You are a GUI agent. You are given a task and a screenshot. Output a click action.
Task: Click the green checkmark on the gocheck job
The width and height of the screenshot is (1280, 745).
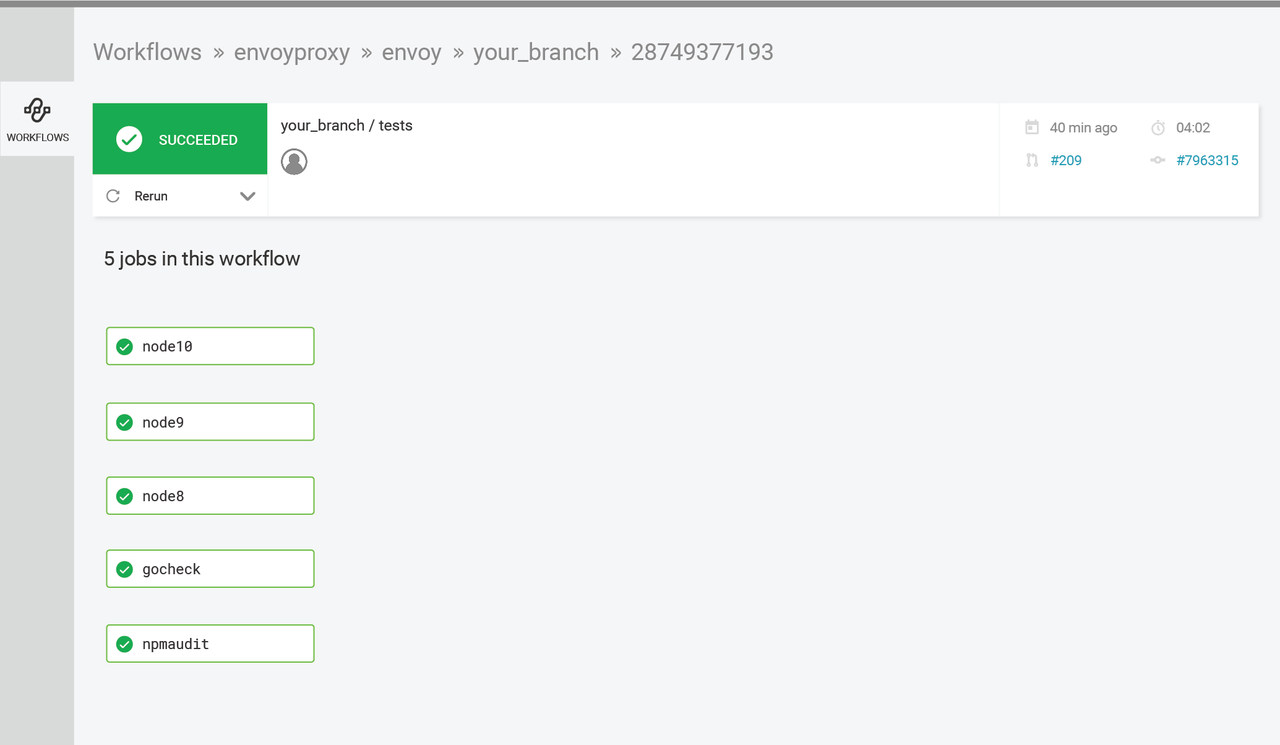(x=124, y=569)
